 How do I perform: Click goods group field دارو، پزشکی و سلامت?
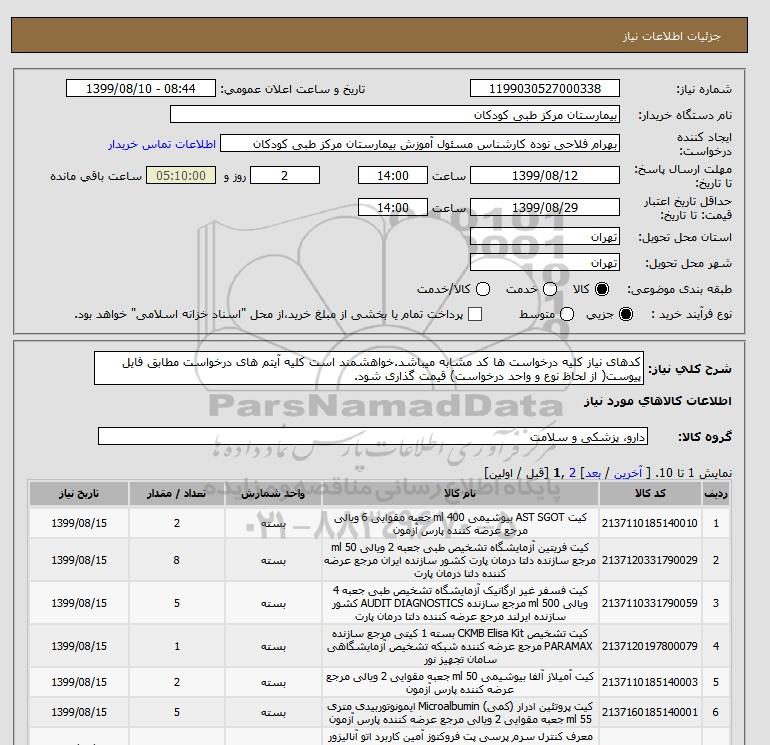[373, 436]
